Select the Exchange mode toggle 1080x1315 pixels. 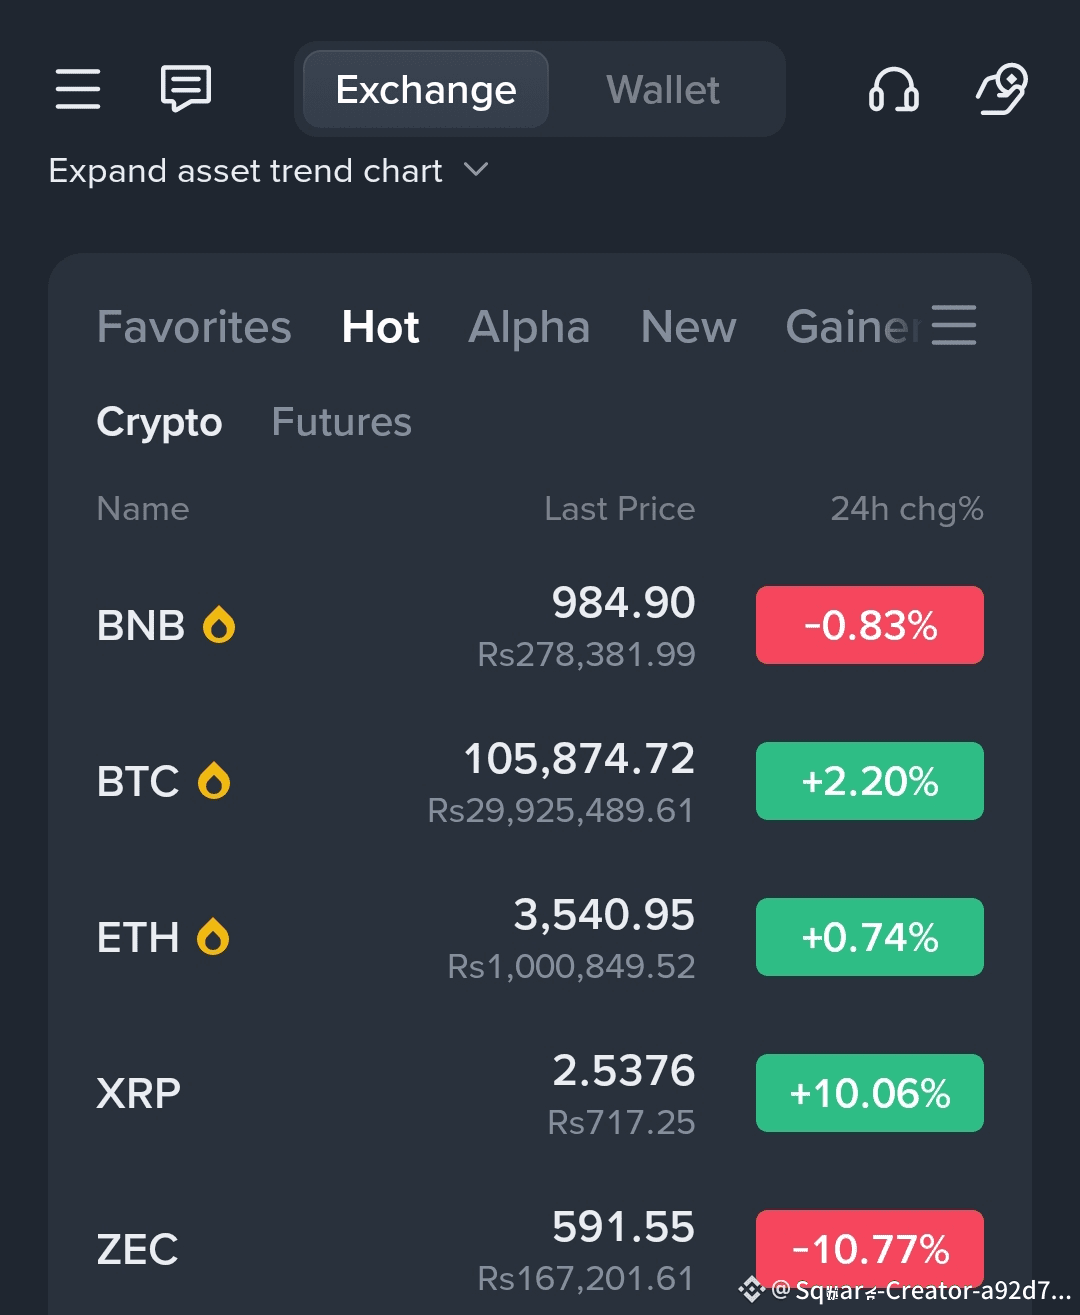[x=426, y=90]
